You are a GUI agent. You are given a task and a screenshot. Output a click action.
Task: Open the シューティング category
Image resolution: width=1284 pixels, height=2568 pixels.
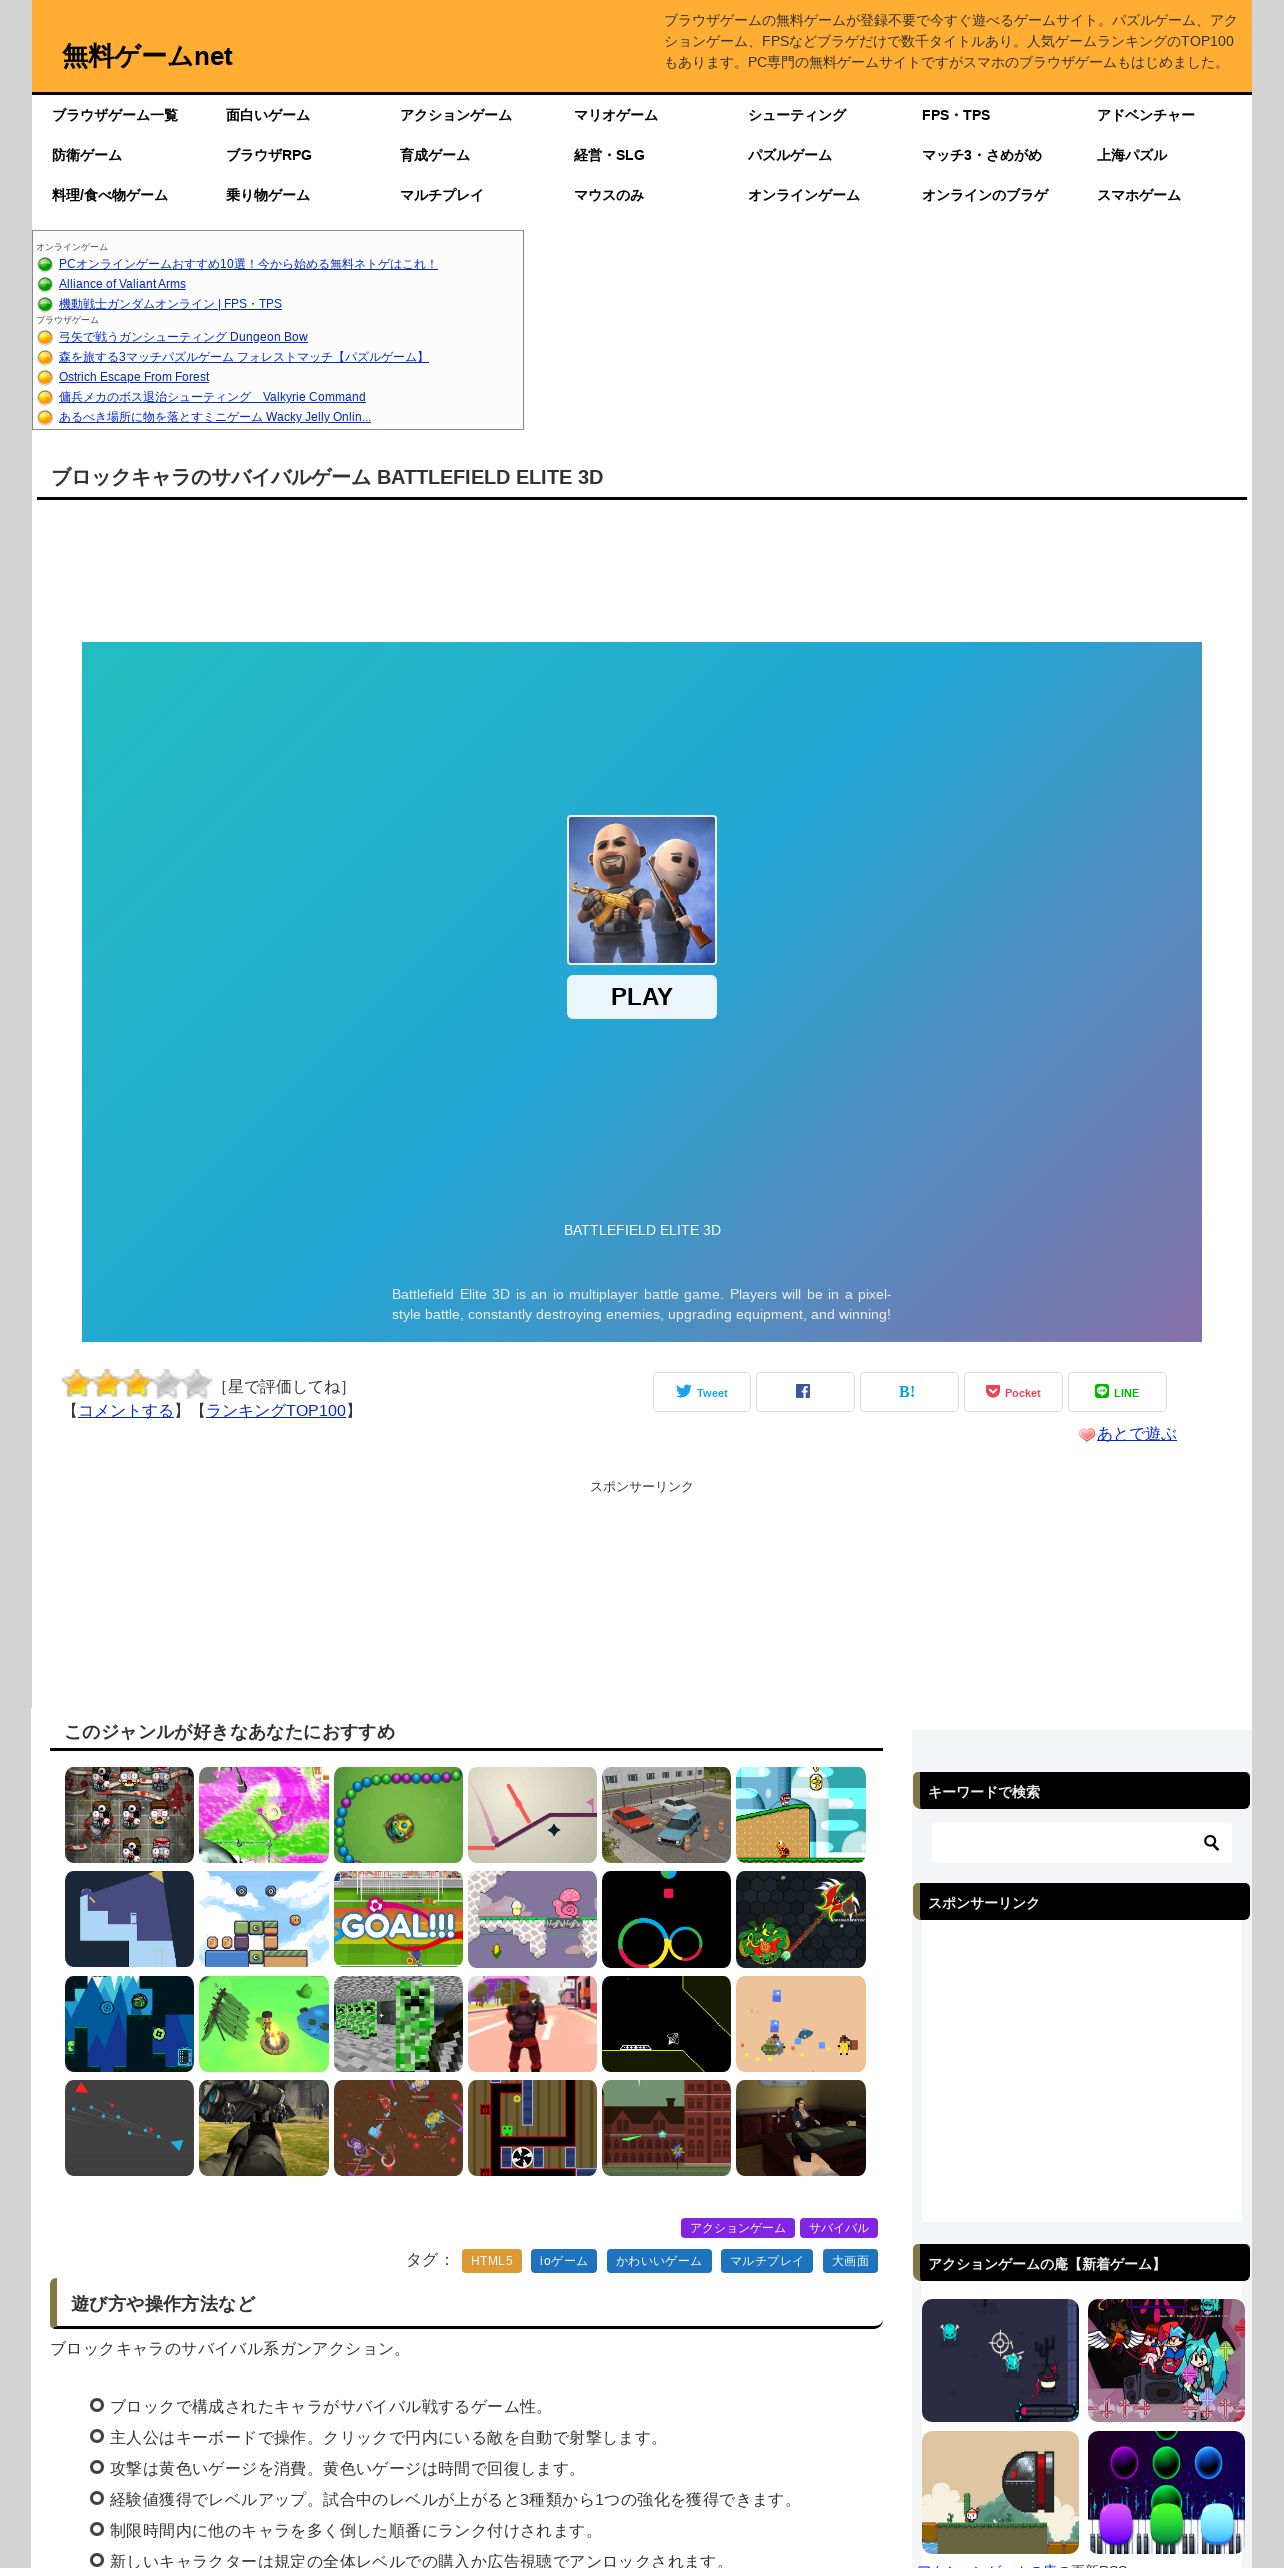pyautogui.click(x=797, y=115)
